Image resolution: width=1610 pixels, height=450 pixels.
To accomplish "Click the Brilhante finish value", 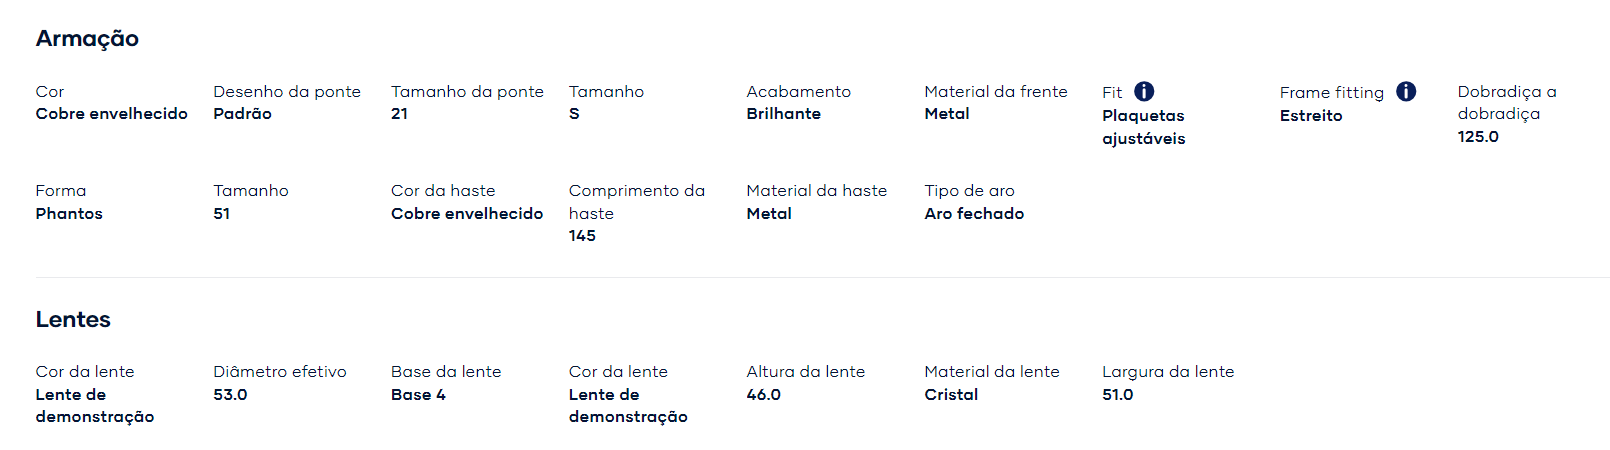I will point(783,114).
